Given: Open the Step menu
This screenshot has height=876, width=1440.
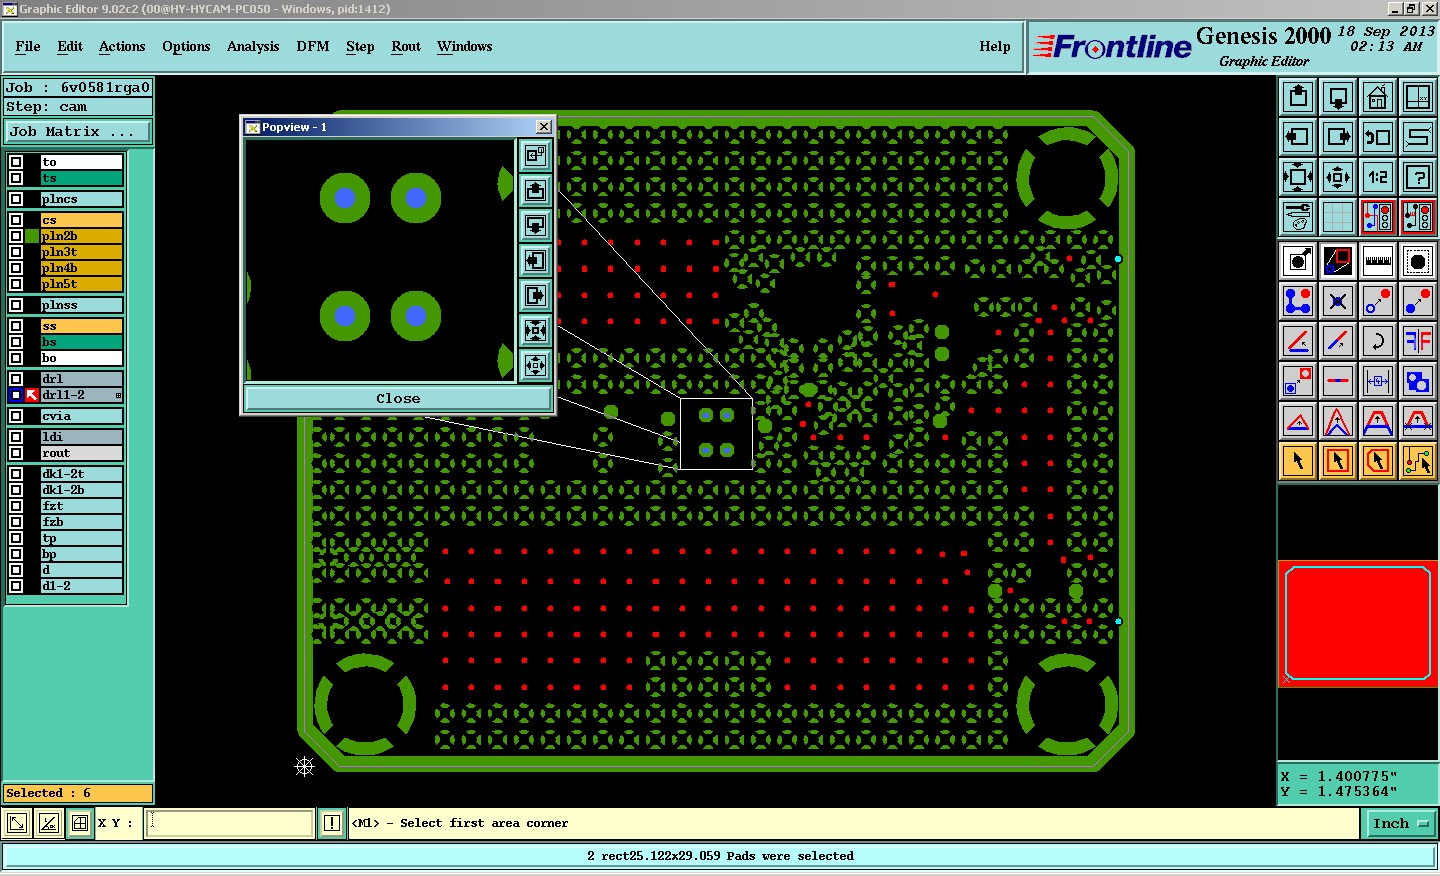Looking at the screenshot, I should point(360,46).
